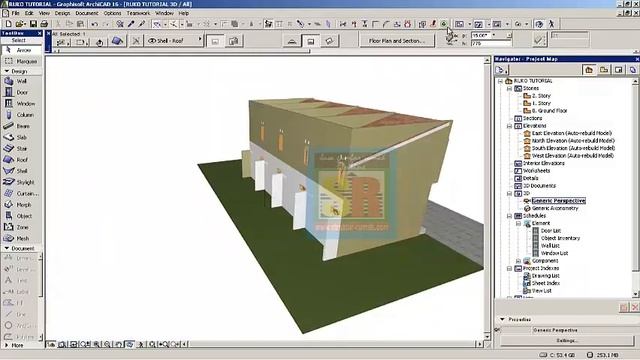Click the New document toolbar icon
640x360 pixels.
[8, 24]
